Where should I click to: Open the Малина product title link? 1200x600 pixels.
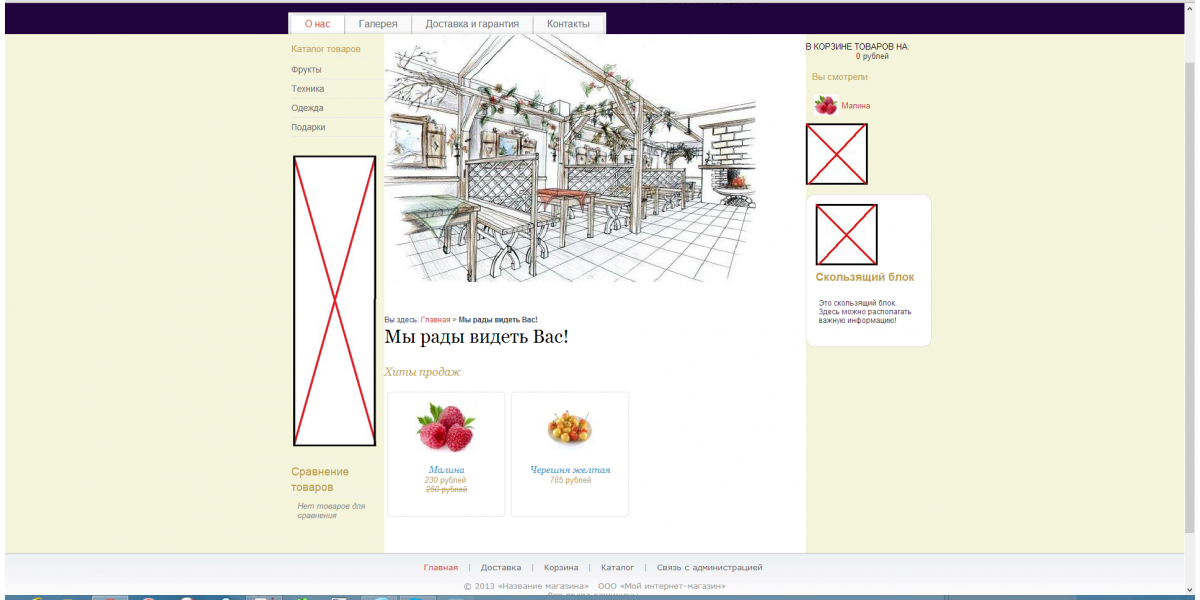click(446, 470)
